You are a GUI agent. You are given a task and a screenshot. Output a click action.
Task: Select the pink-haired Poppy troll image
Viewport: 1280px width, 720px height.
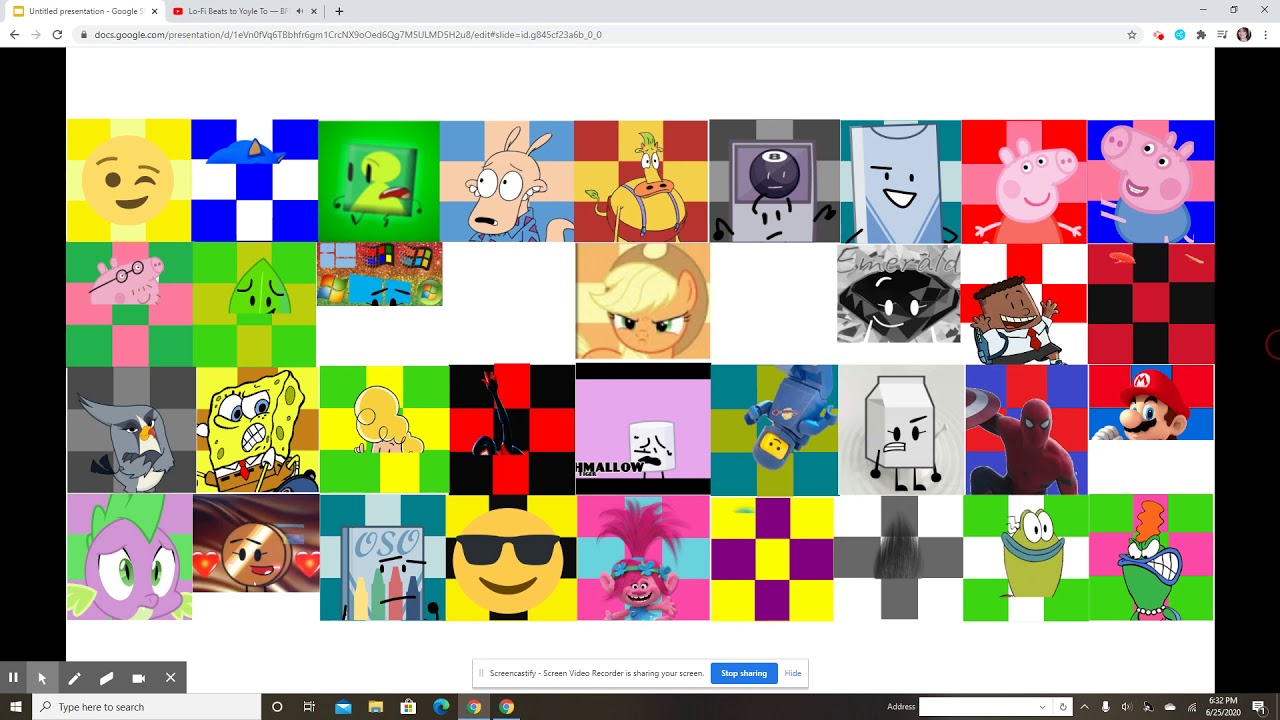[643, 558]
